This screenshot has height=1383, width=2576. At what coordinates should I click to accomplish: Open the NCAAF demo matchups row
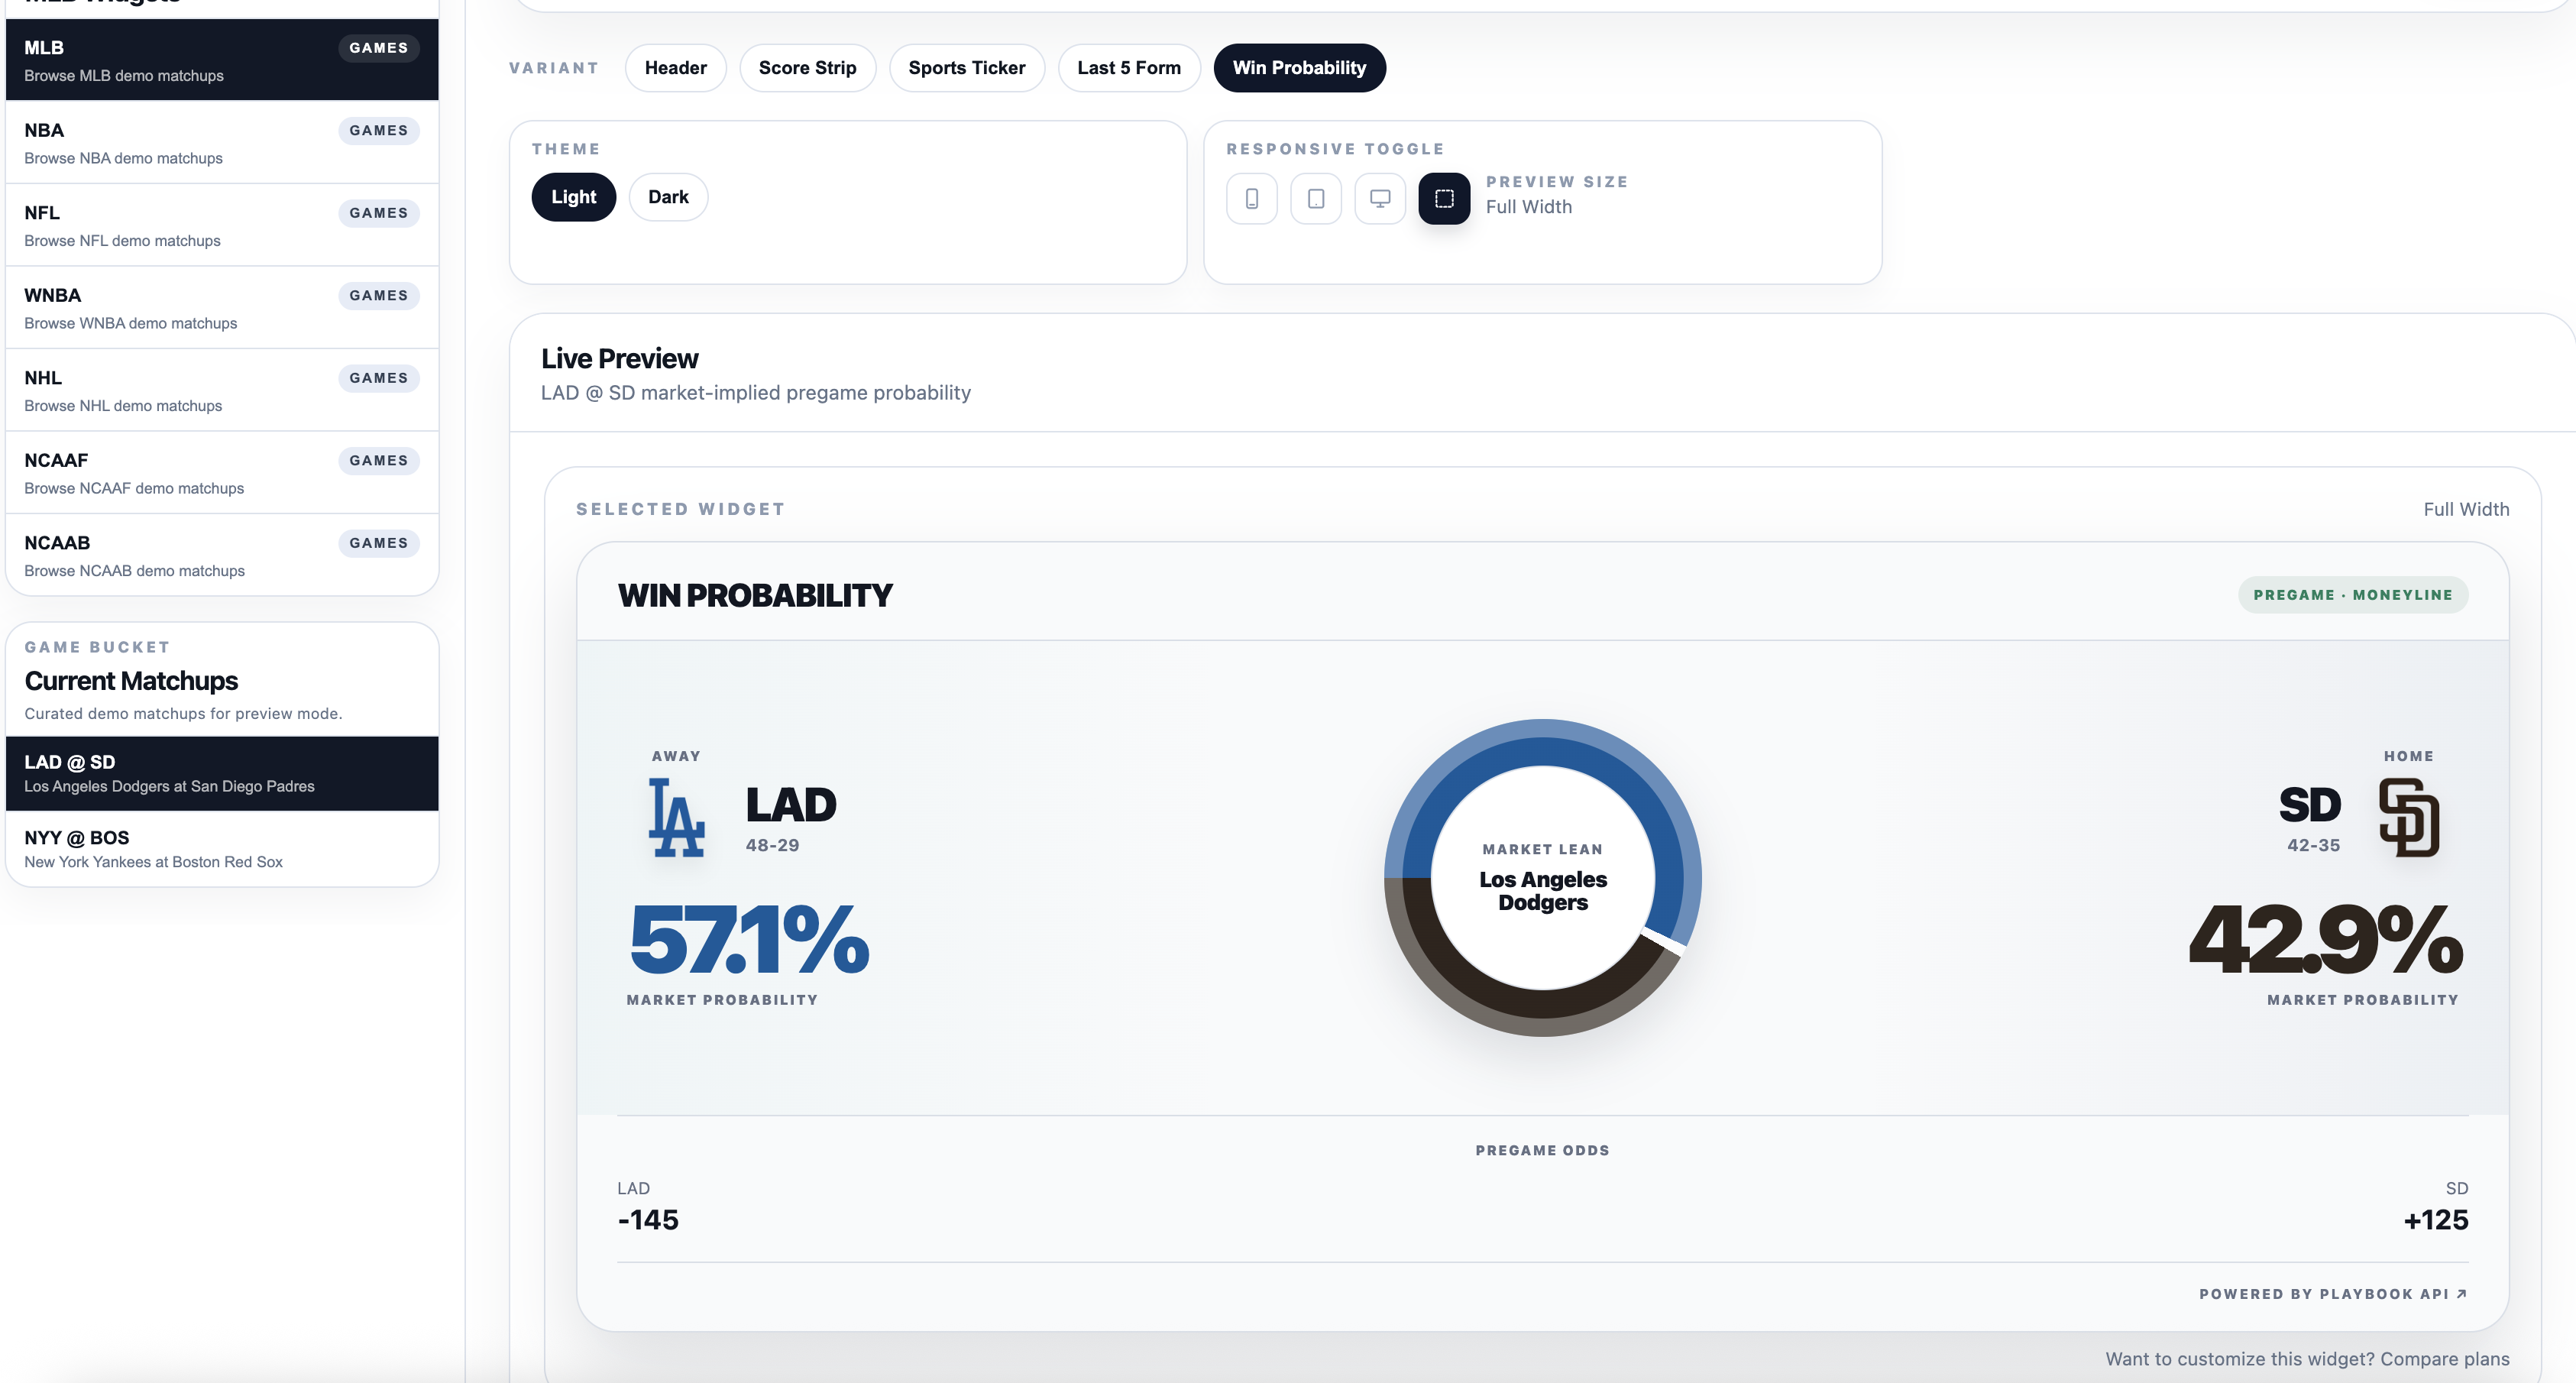coord(222,472)
